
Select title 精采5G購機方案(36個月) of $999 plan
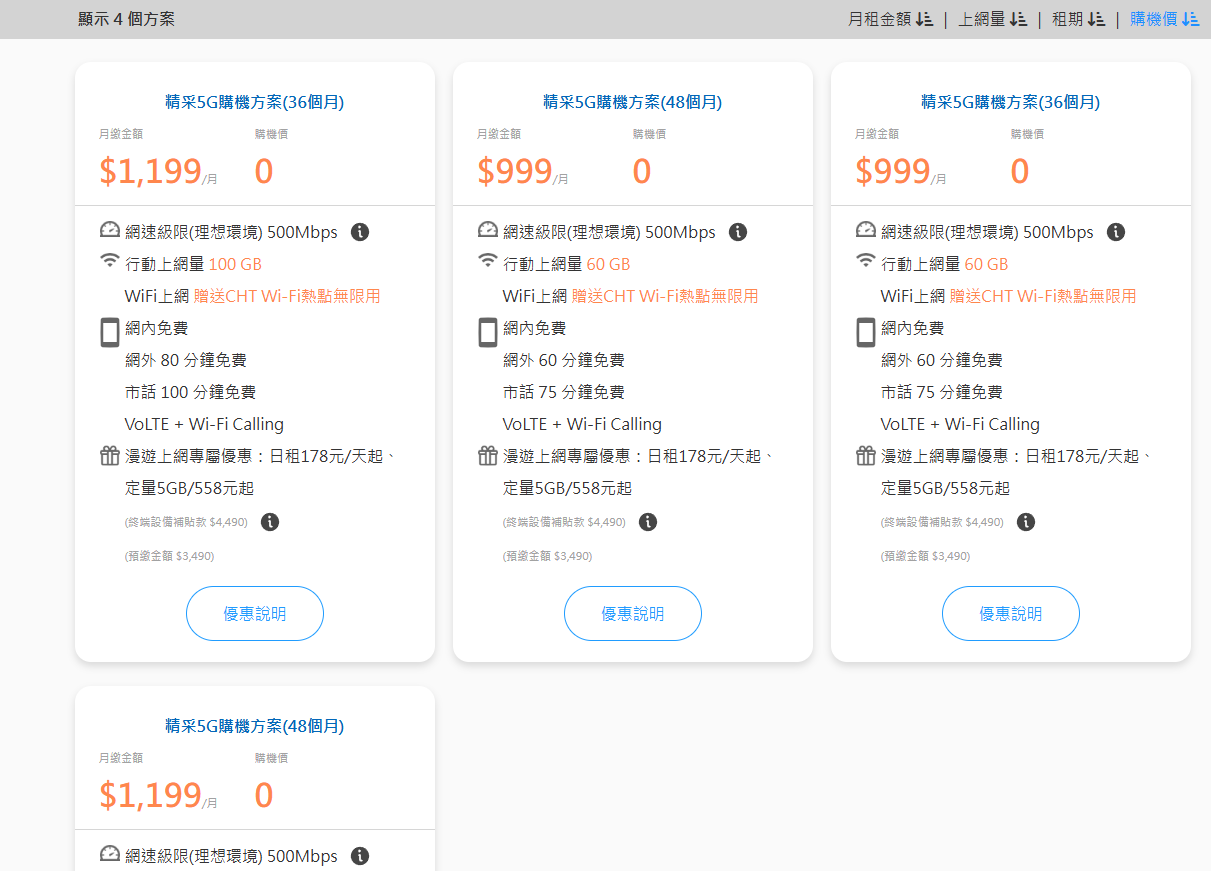(1011, 102)
